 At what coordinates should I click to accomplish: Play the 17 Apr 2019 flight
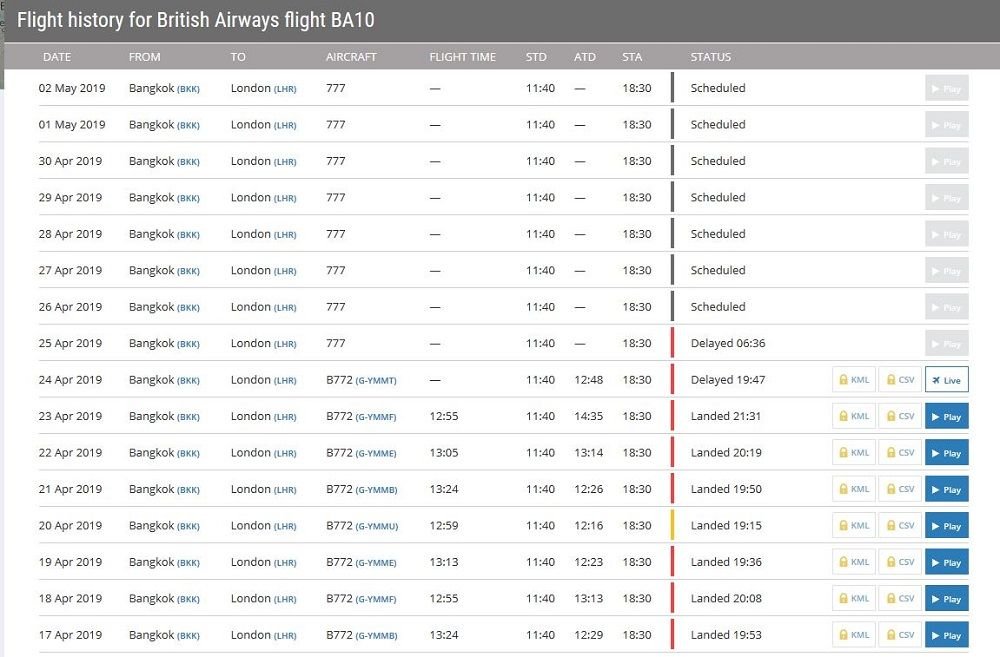click(946, 635)
